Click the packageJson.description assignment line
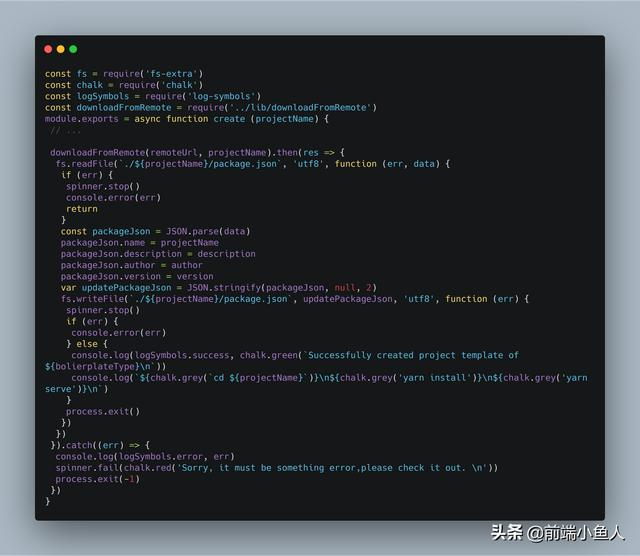640x556 pixels. click(x=158, y=254)
